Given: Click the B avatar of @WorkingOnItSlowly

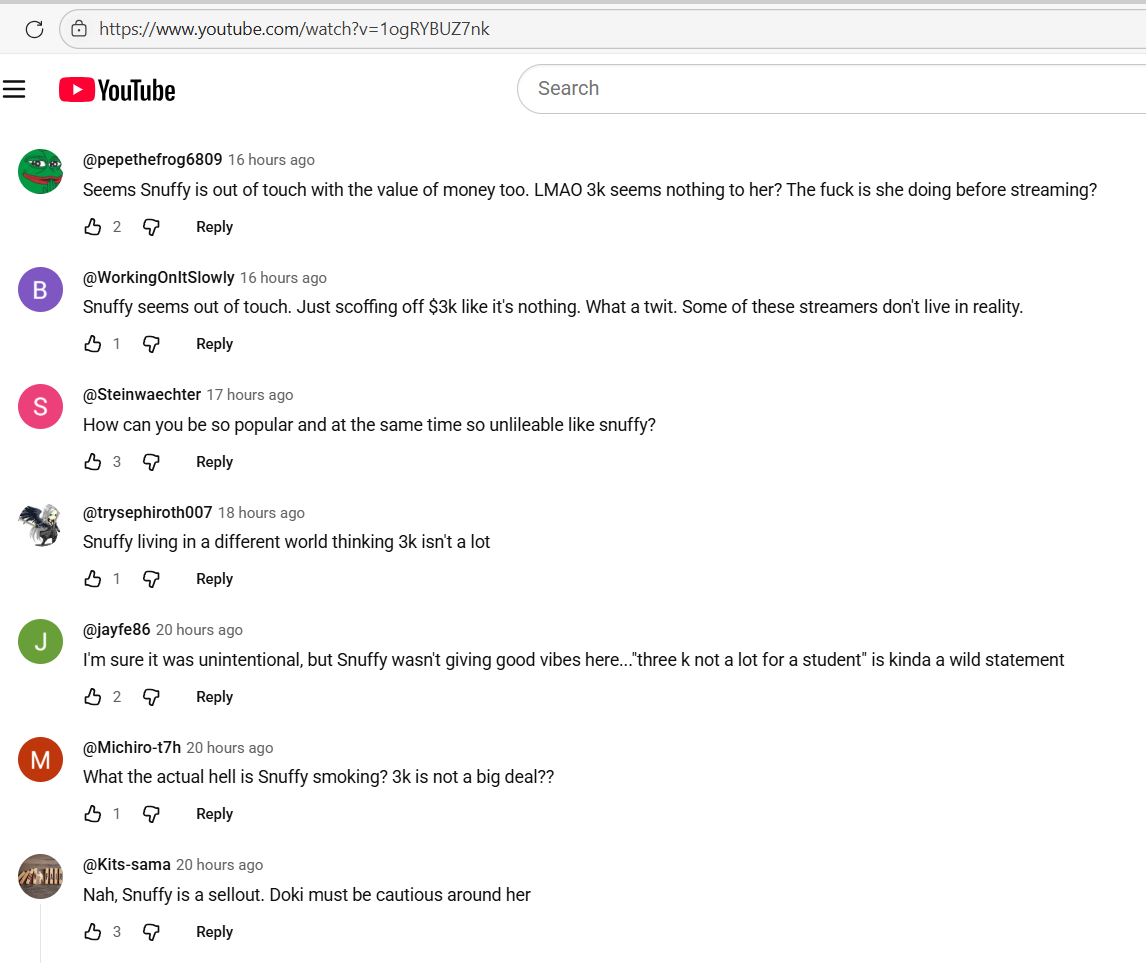Looking at the screenshot, I should (x=40, y=289).
